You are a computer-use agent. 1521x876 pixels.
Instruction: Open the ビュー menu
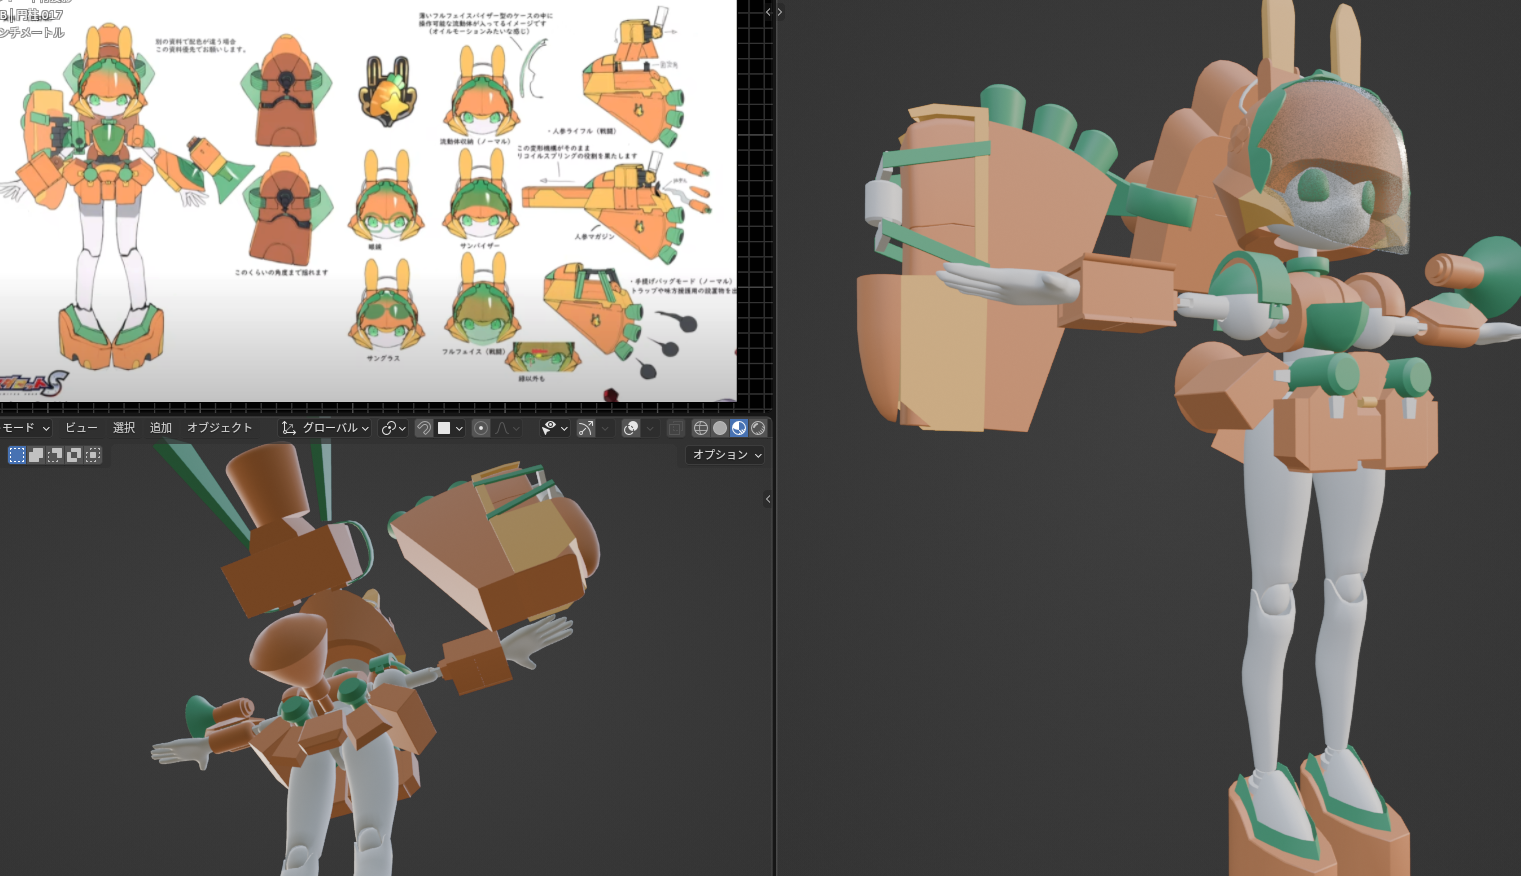81,428
